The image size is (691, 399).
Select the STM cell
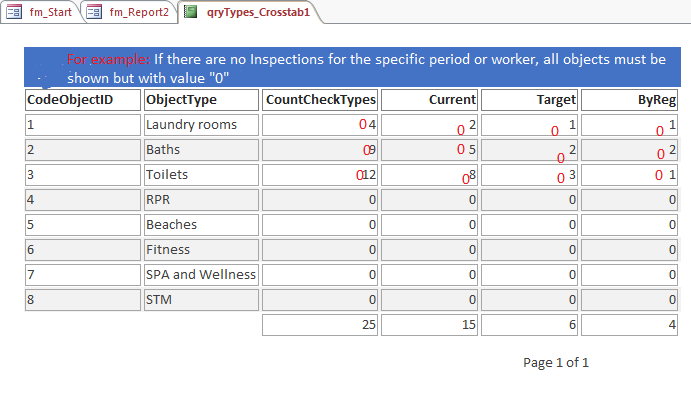point(201,300)
